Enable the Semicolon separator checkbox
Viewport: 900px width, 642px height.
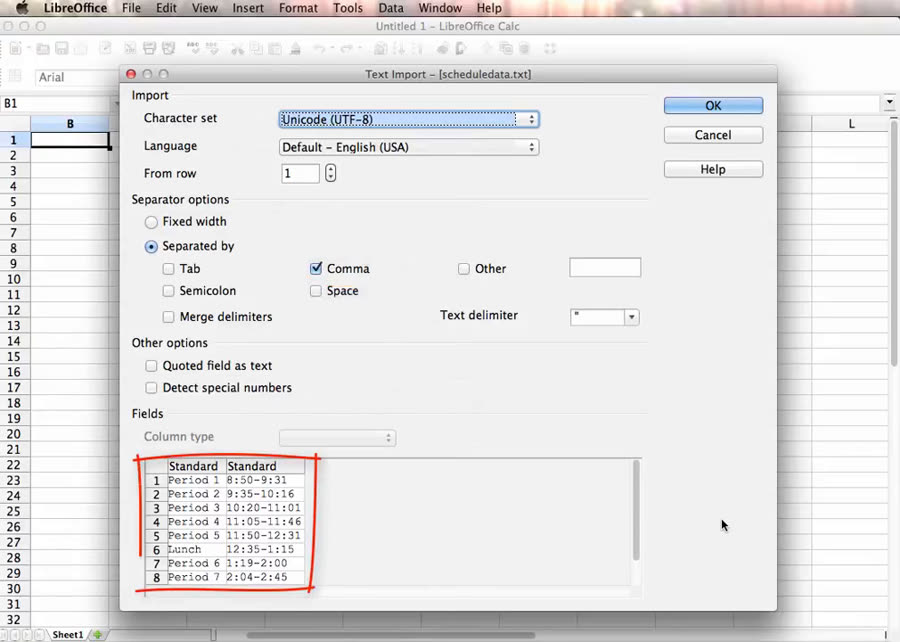pos(168,291)
